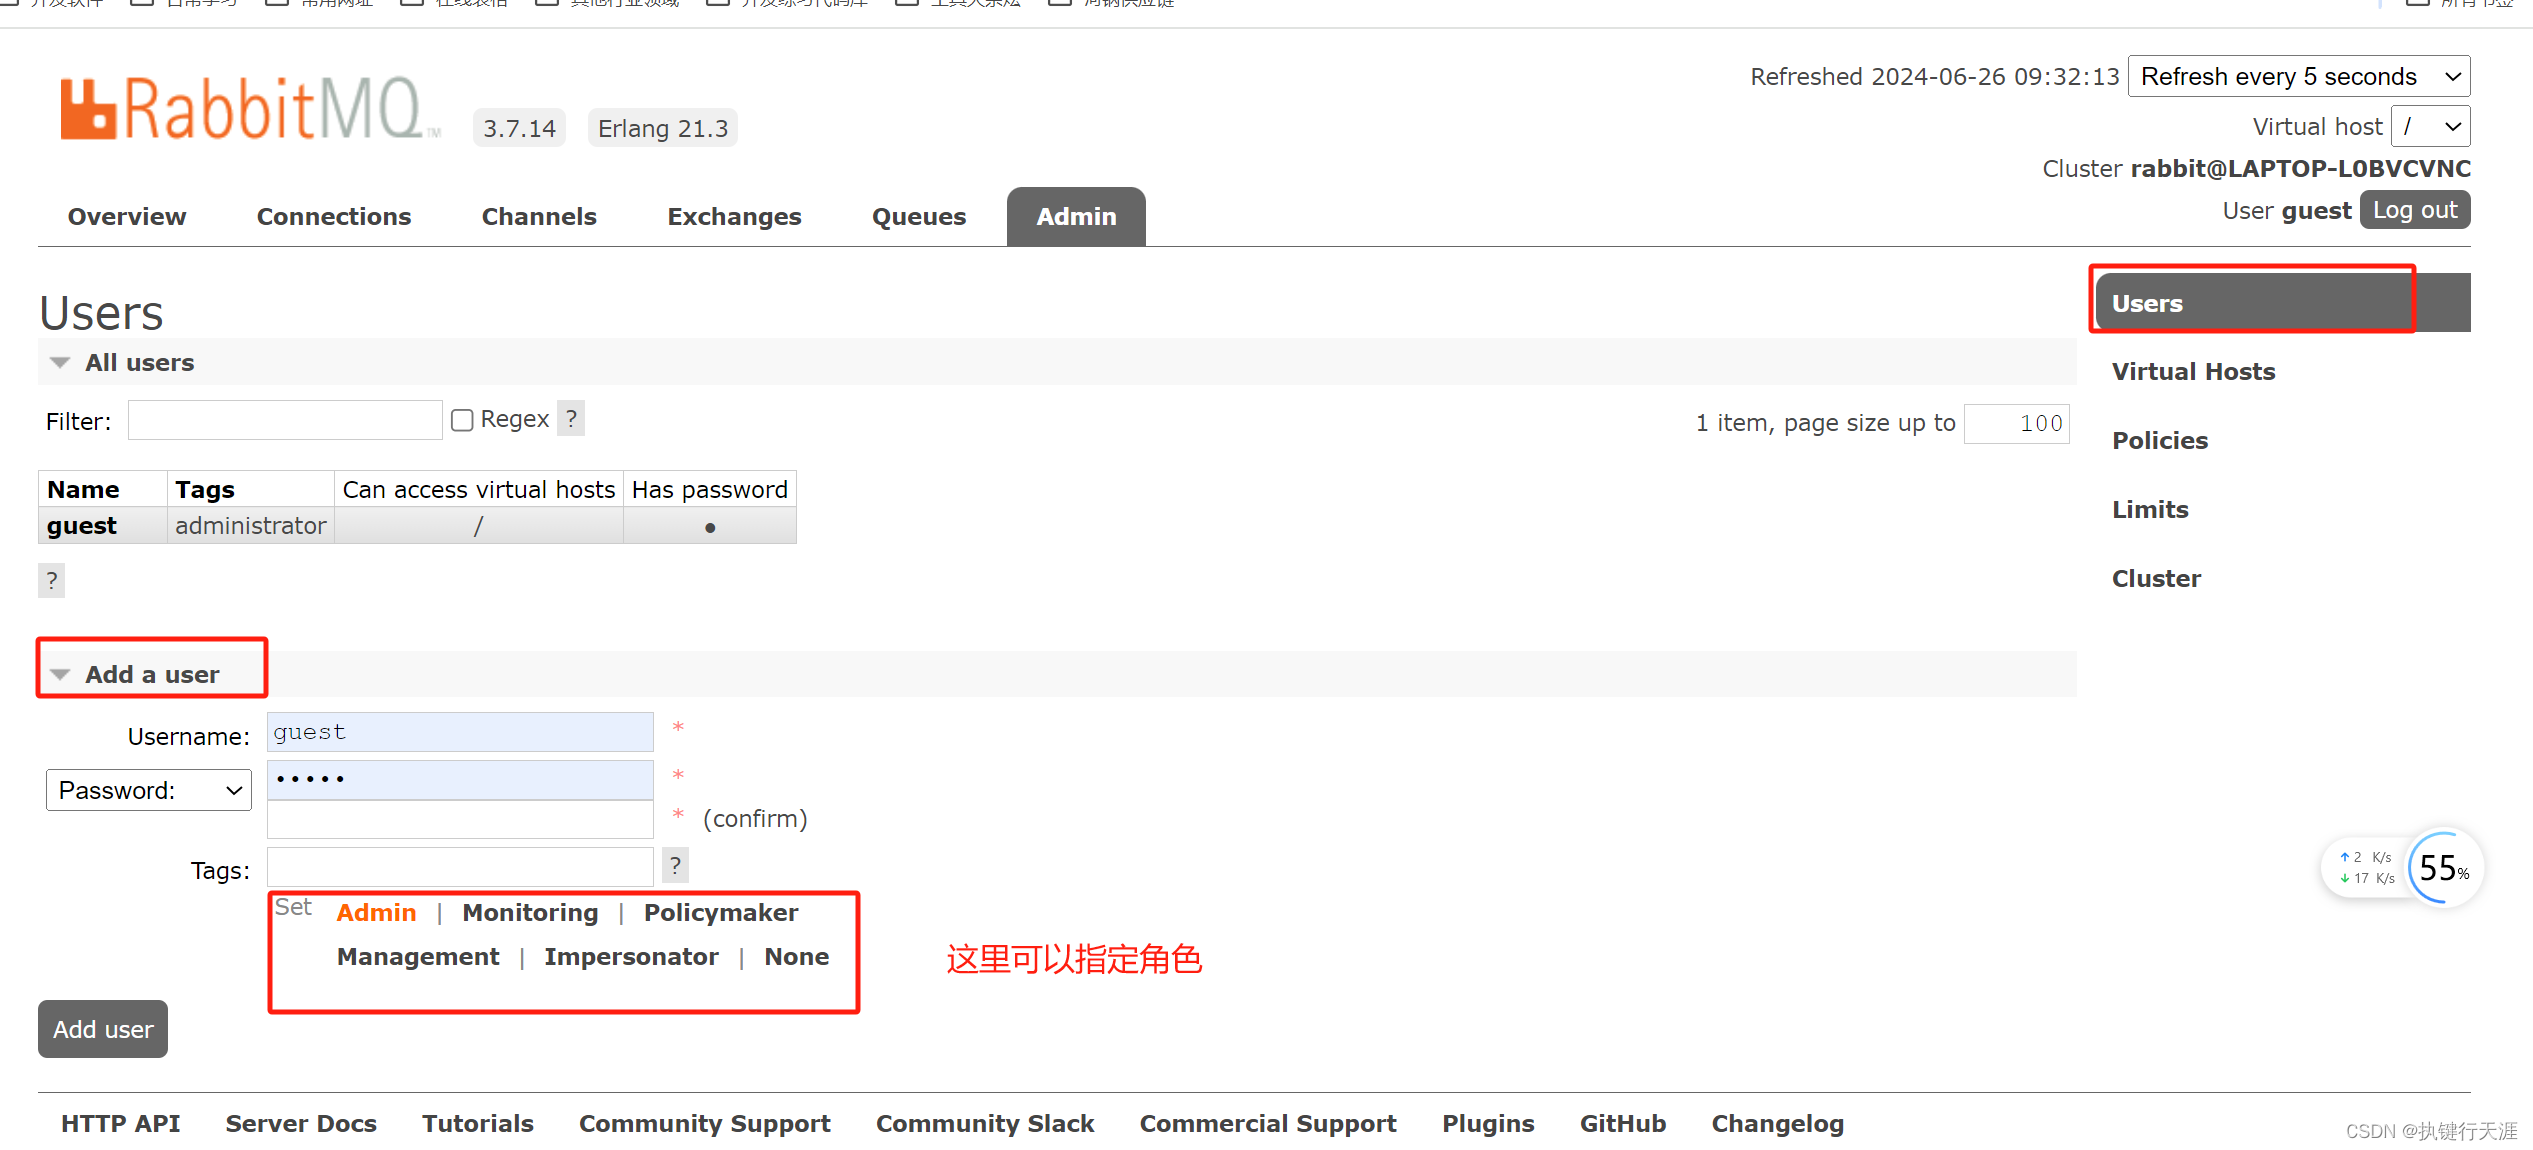
Task: Open Cluster in the sidebar
Action: 2156,579
